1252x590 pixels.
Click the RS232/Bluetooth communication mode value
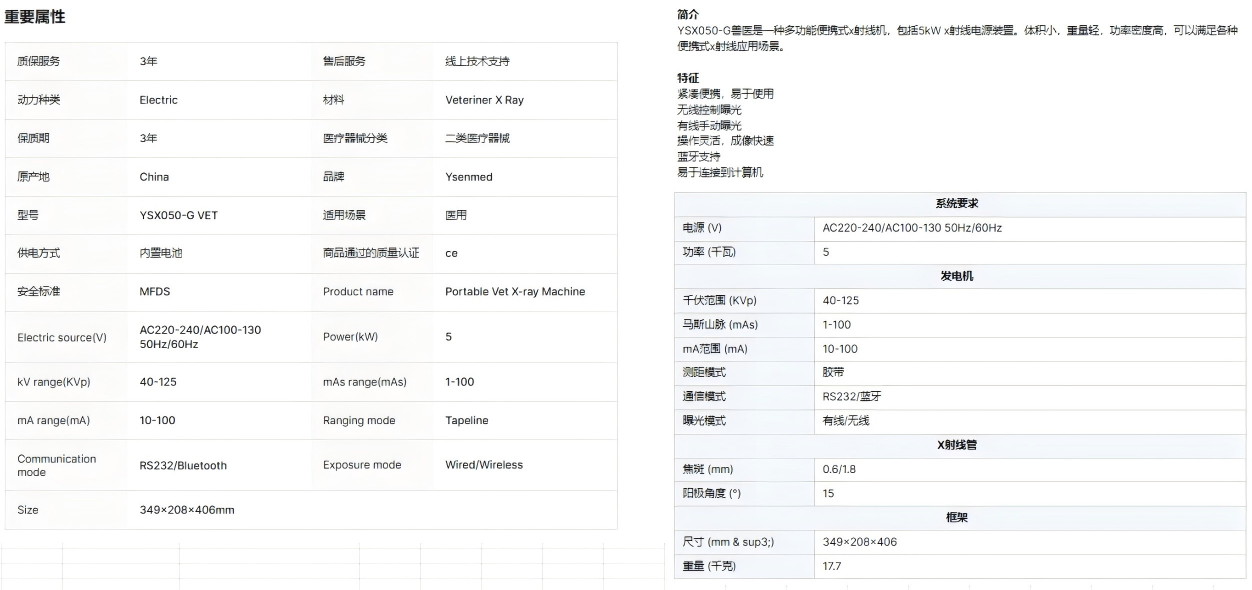(x=183, y=465)
